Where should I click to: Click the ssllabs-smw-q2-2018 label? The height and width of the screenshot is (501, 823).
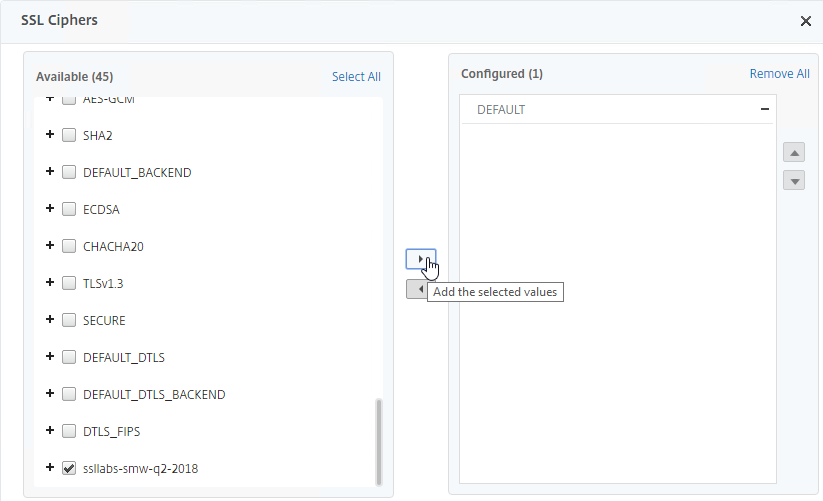click(x=141, y=468)
